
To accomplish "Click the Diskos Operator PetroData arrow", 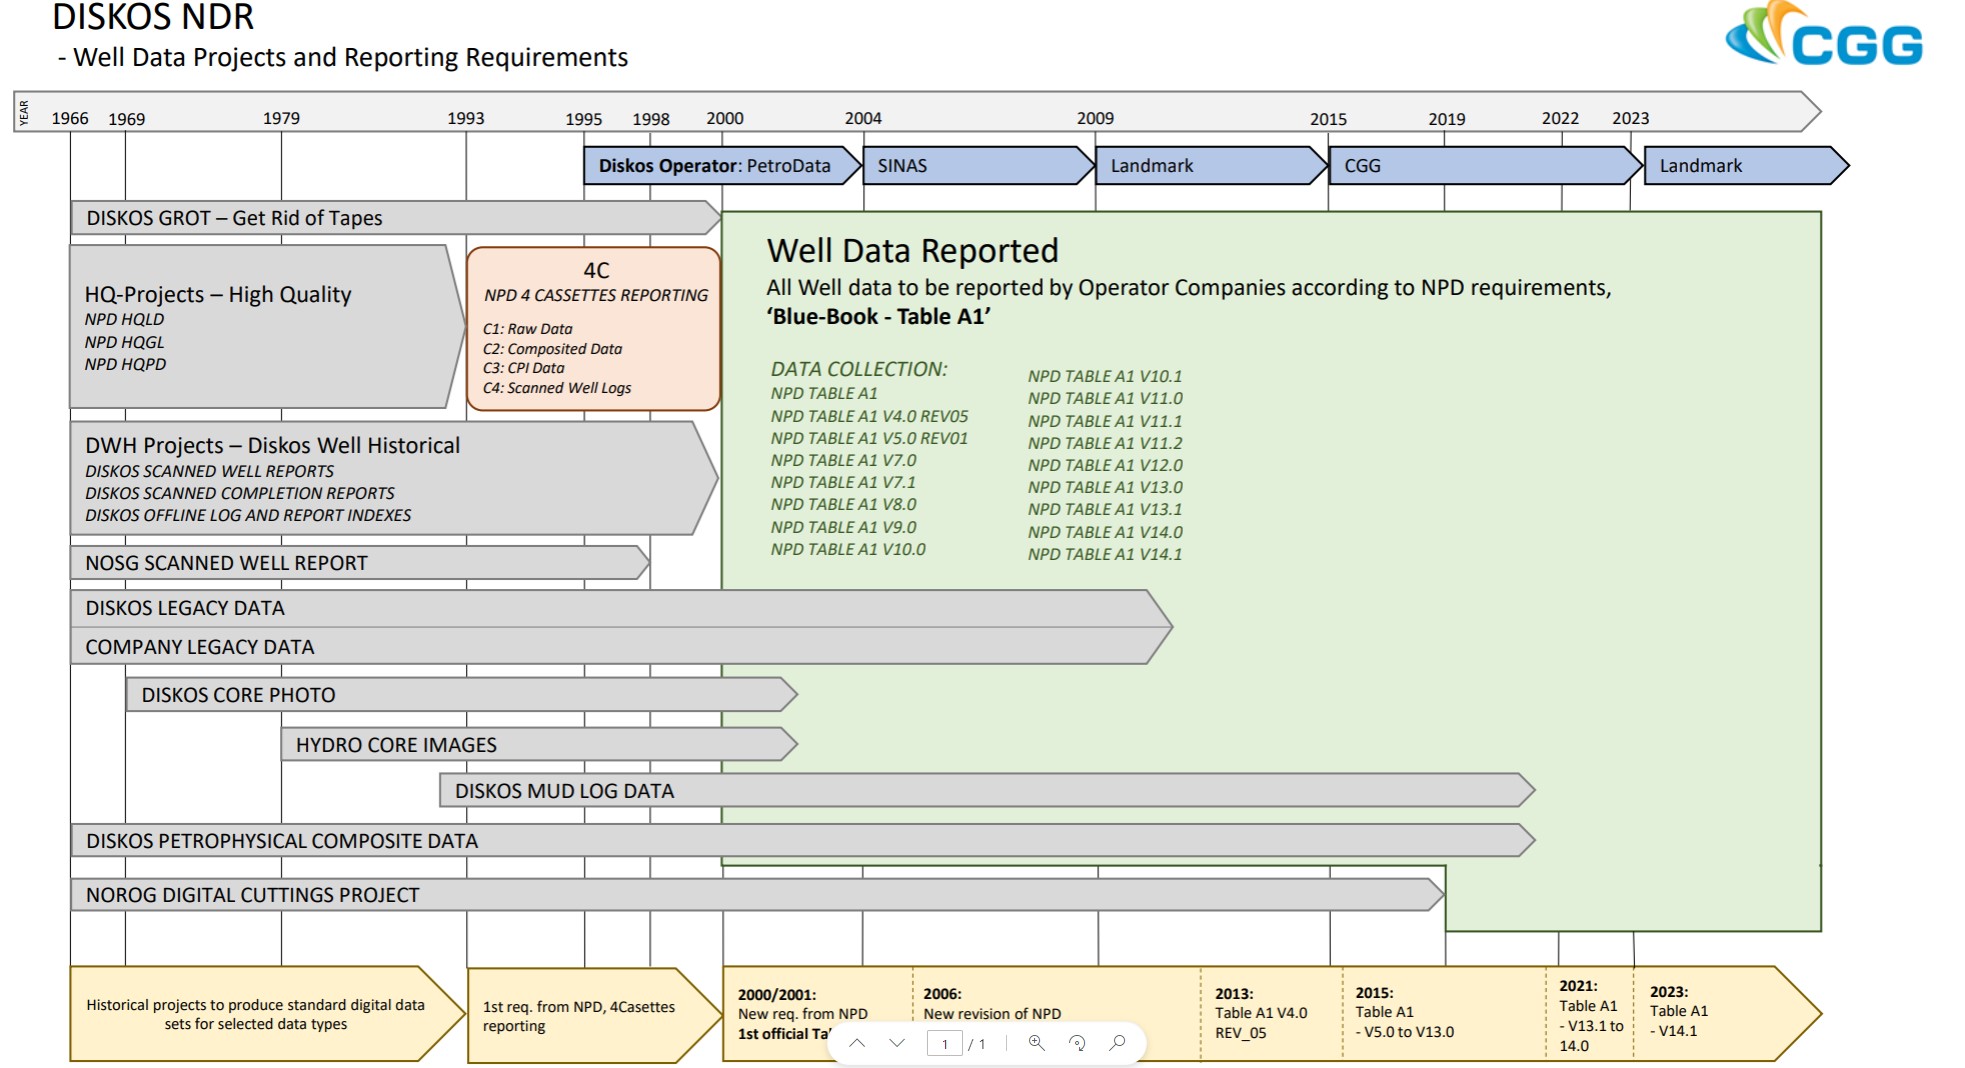I will click(x=714, y=166).
